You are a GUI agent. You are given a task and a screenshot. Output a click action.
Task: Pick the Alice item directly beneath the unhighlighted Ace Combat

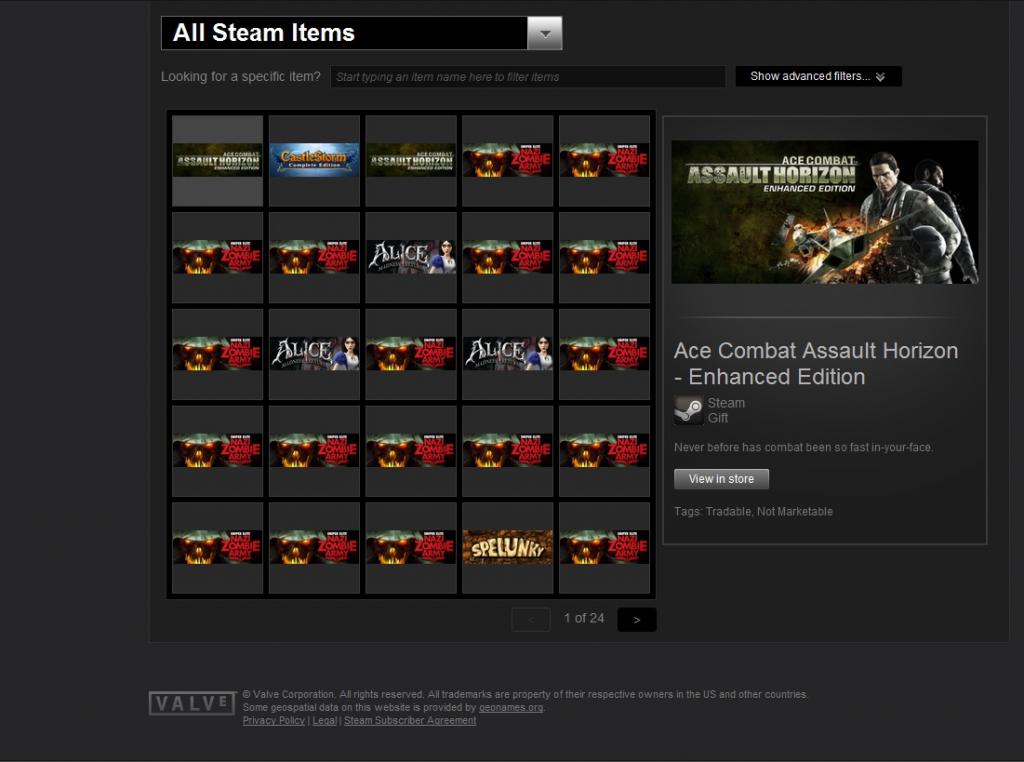411,257
